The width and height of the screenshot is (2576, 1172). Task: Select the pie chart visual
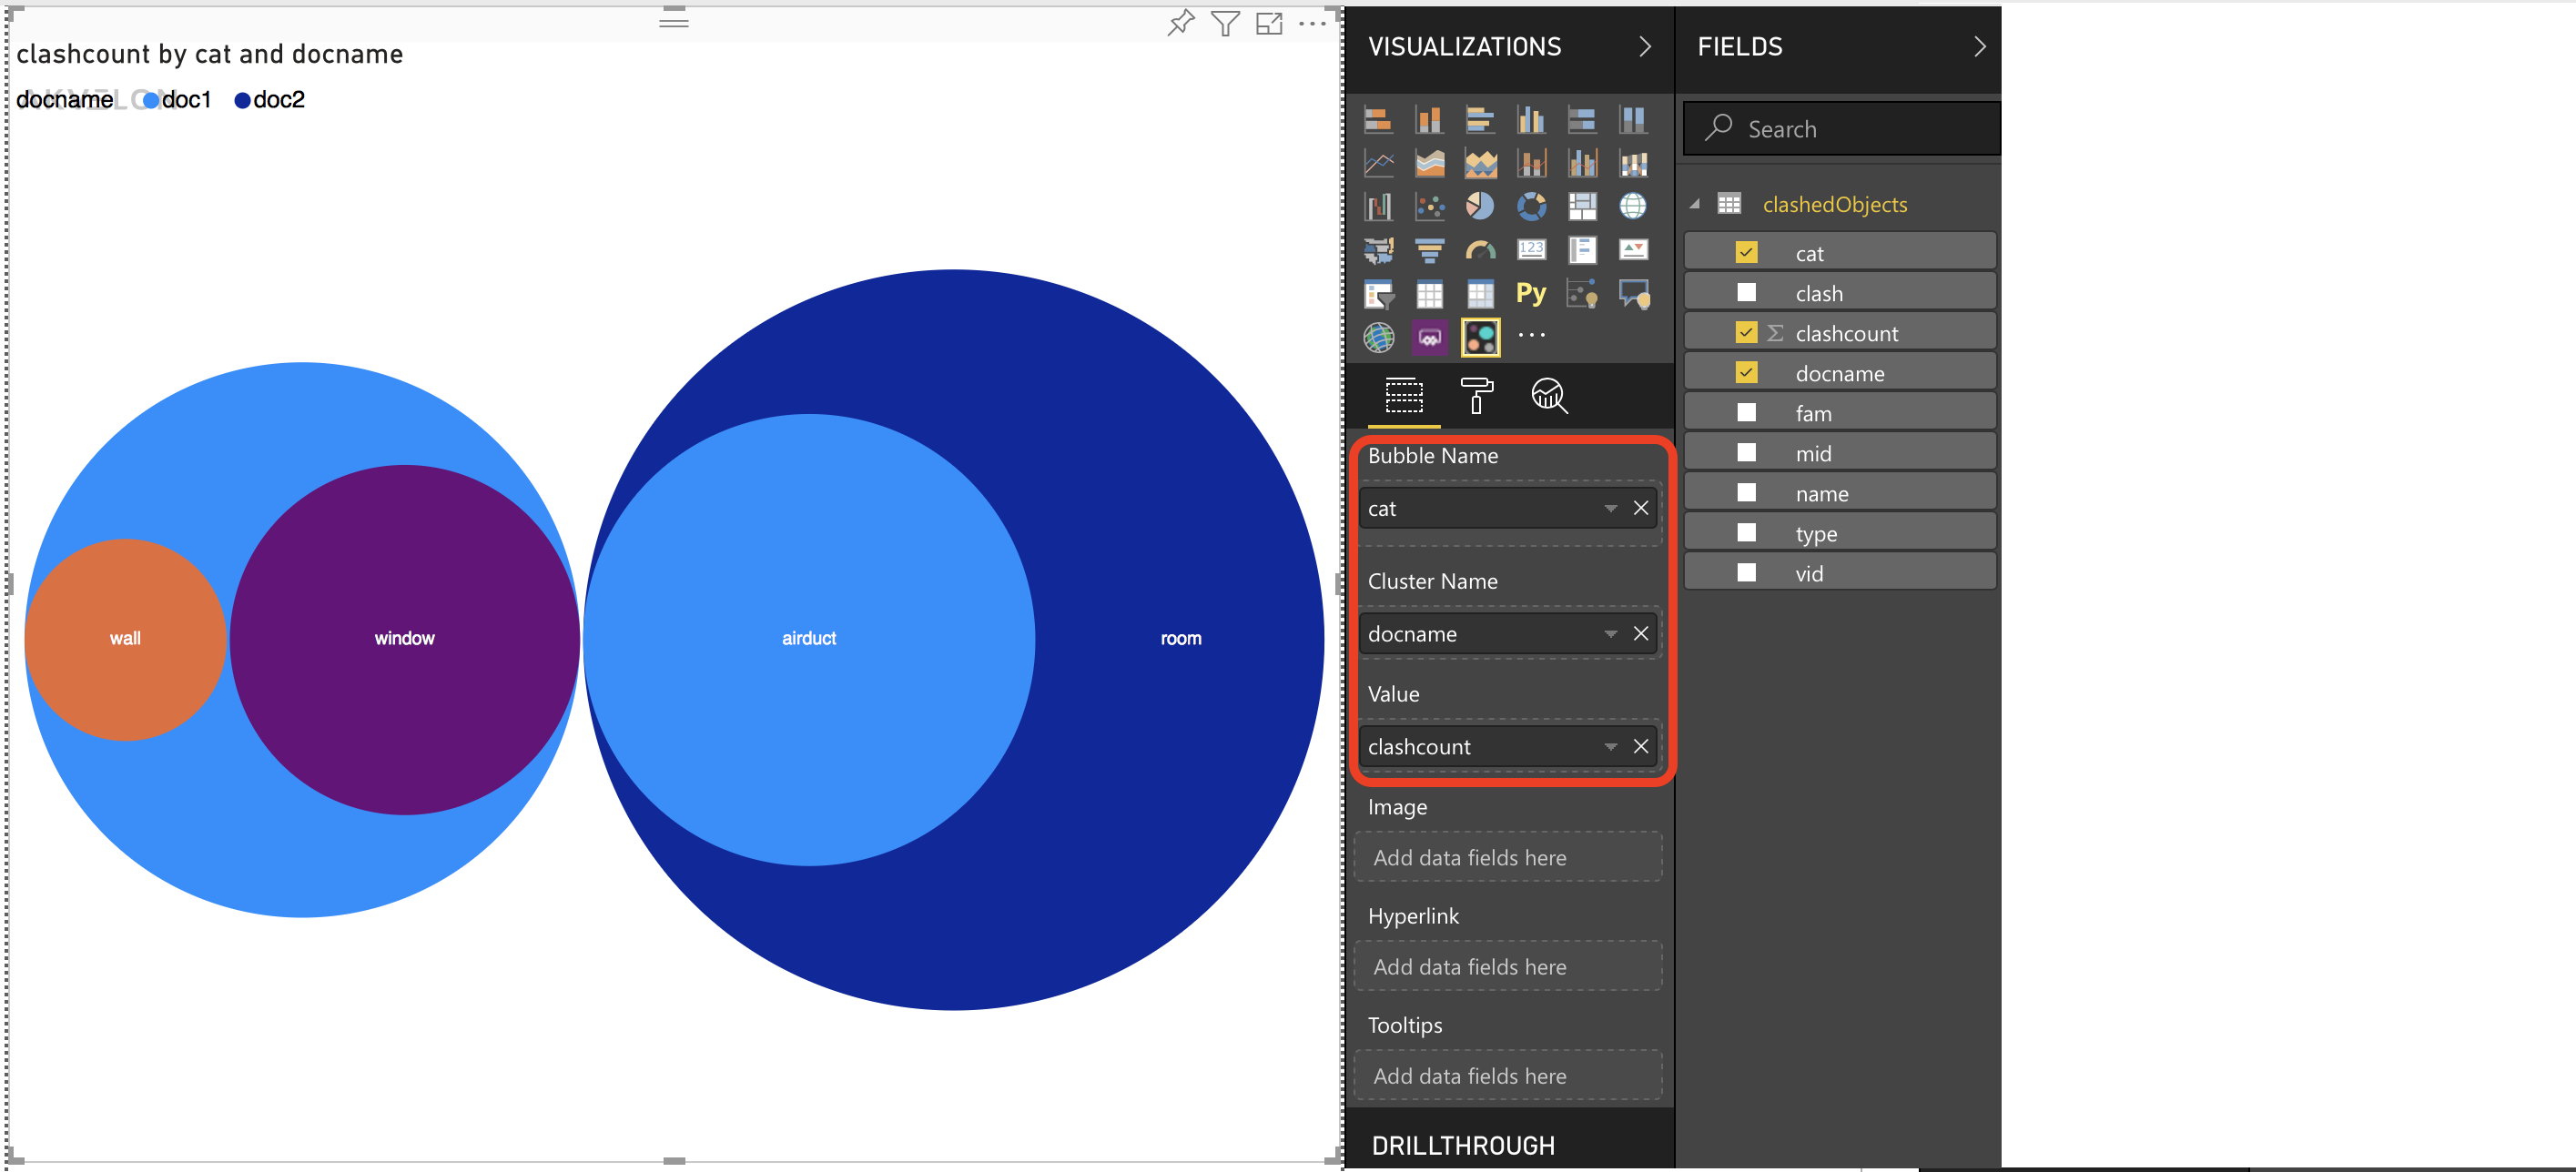(1480, 207)
